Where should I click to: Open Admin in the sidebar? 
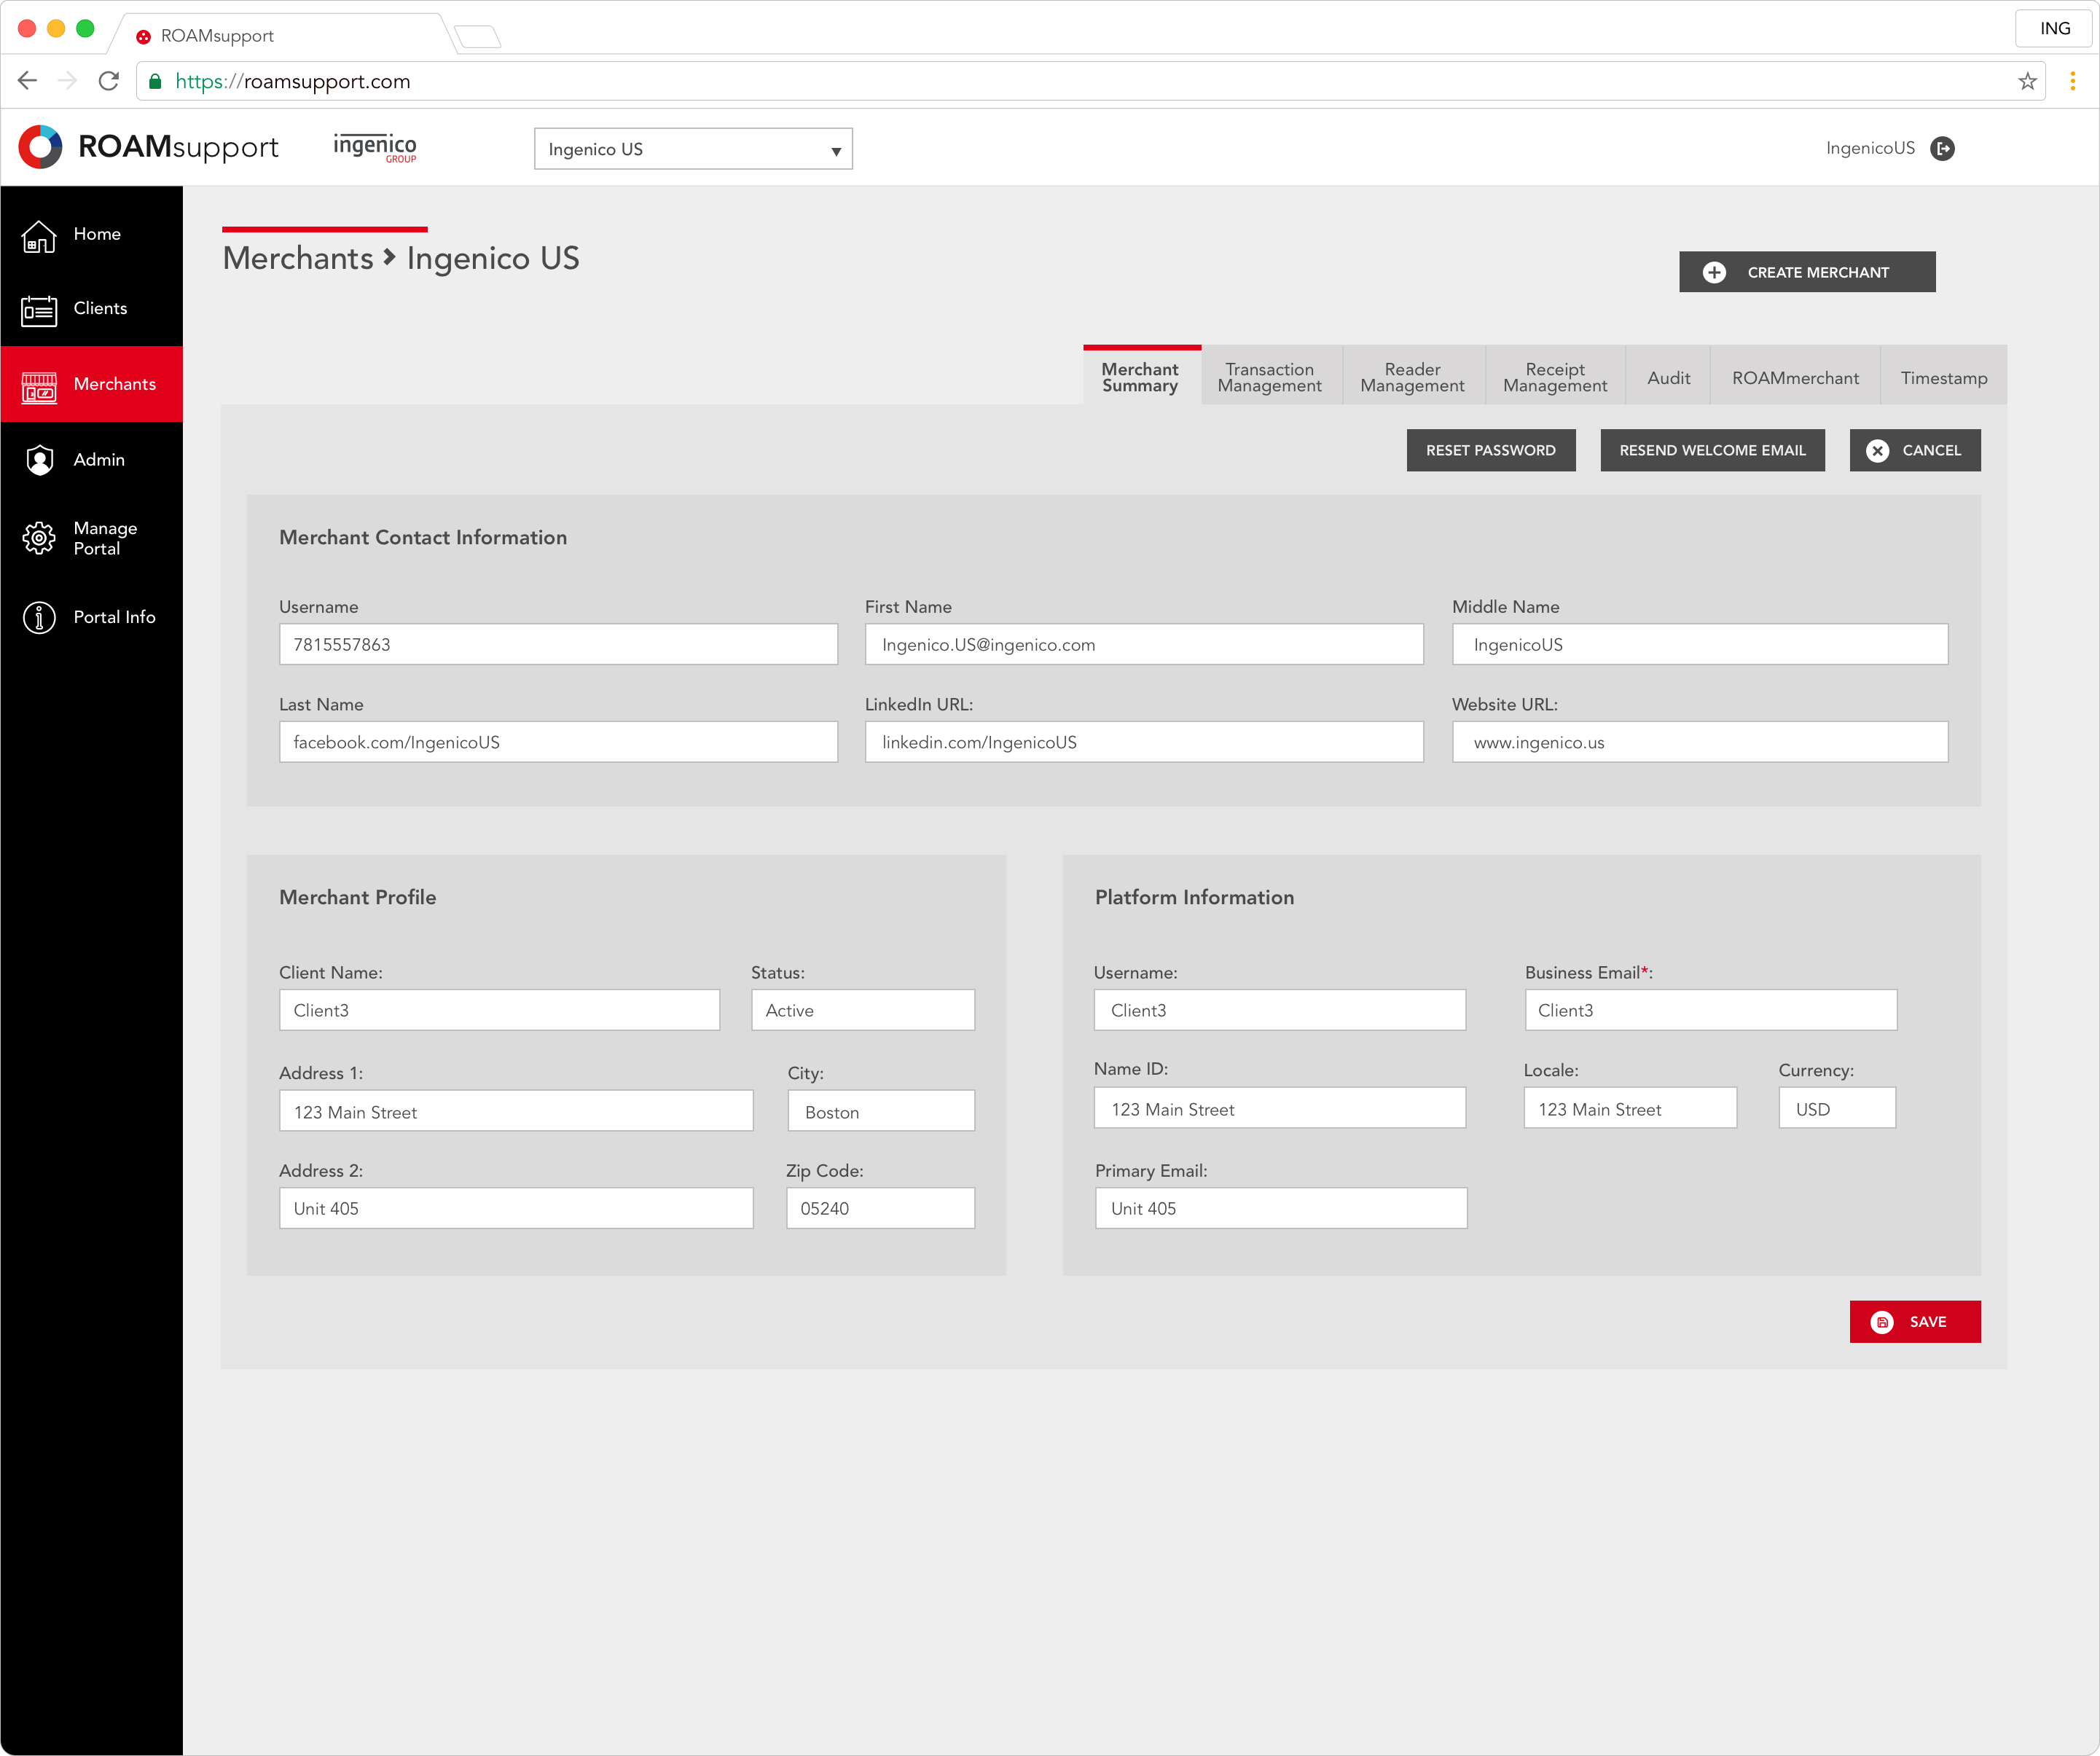pyautogui.click(x=91, y=460)
